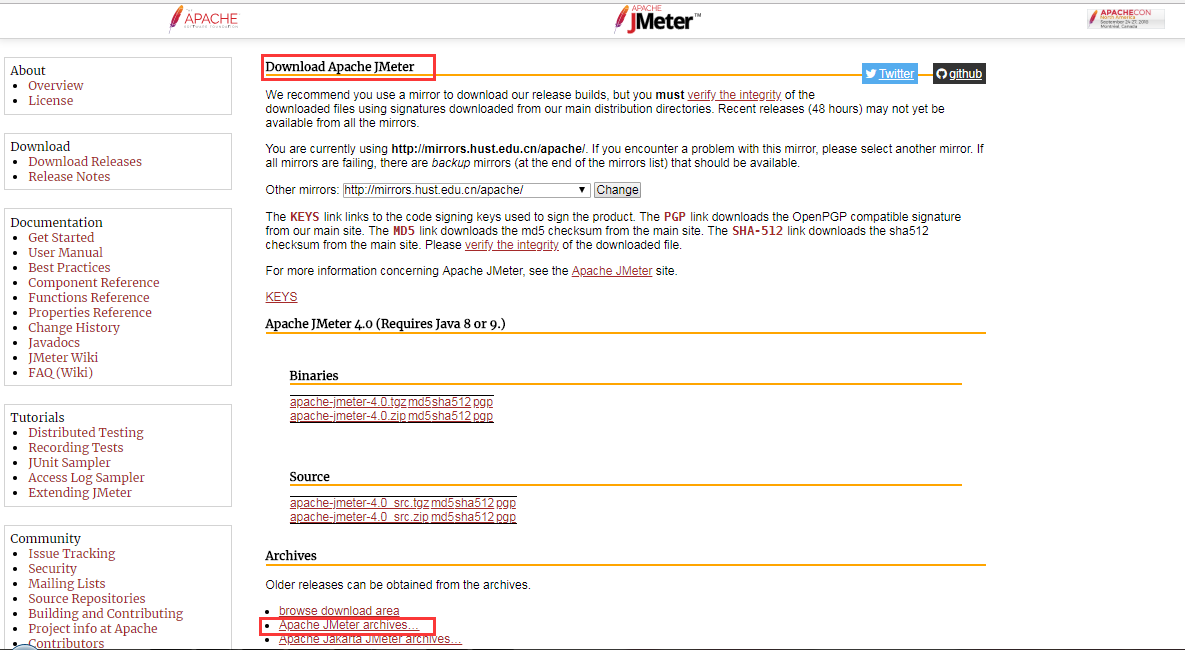This screenshot has height=650, width=1185.
Task: Open Best Practices page
Action: (x=69, y=268)
